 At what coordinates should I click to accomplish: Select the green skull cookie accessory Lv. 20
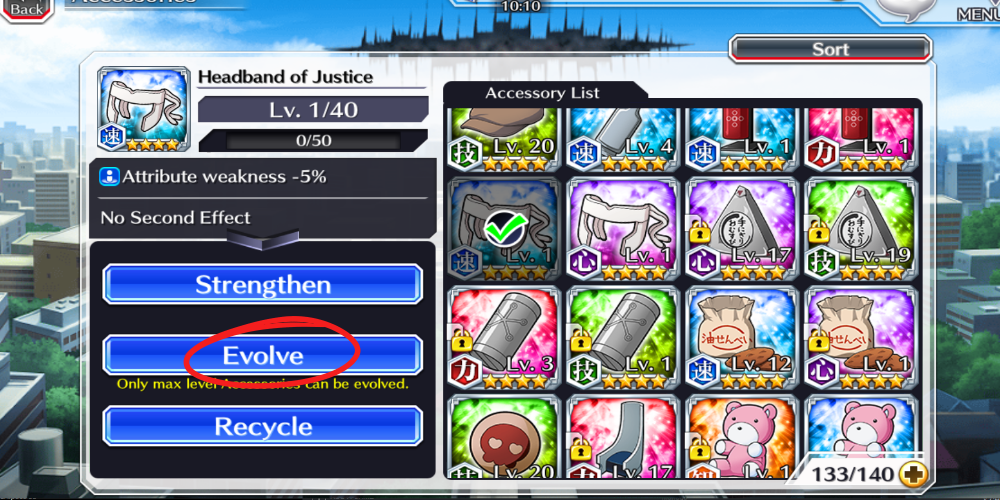coord(504,437)
